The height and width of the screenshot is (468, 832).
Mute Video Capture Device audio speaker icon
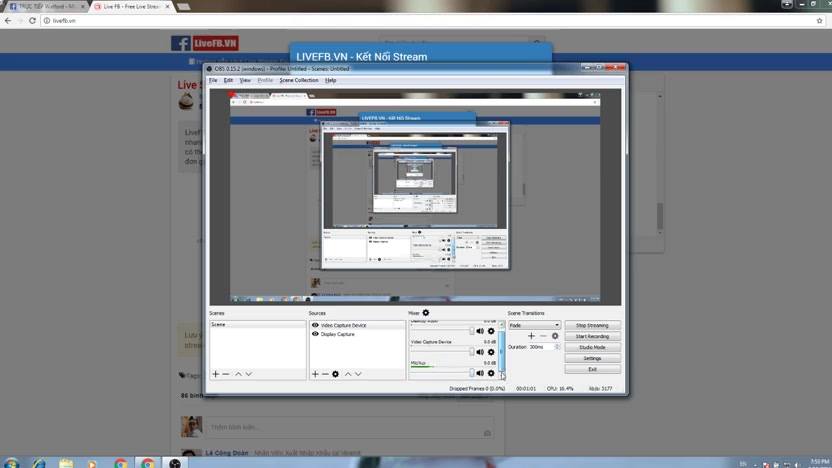tap(480, 352)
